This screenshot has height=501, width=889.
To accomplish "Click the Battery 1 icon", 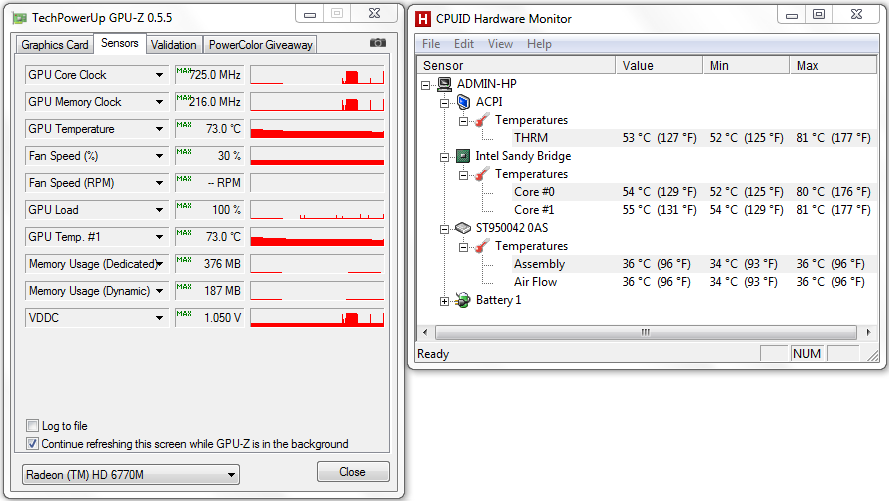I will click(463, 300).
